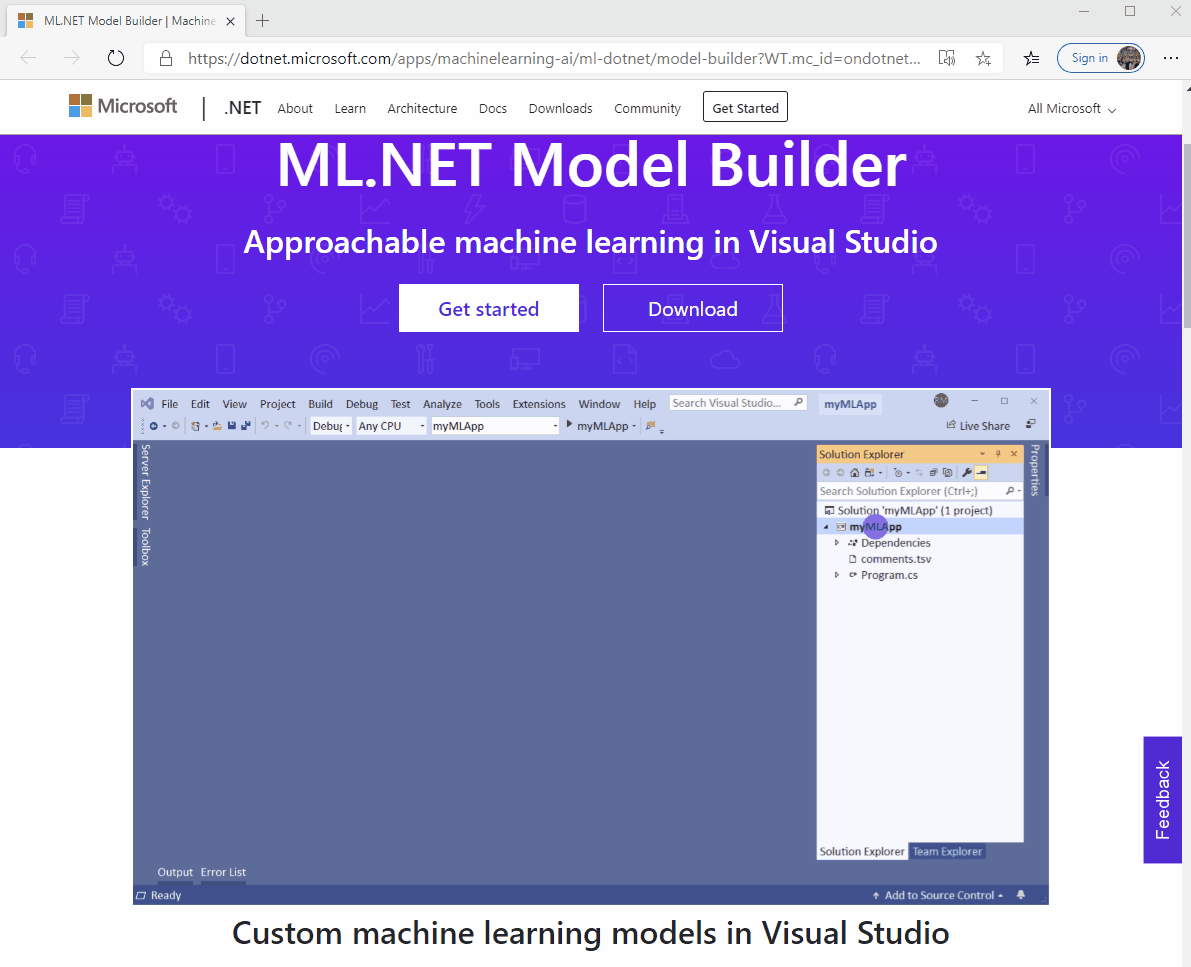Click the Solution Explorer Properties wrench icon
Image resolution: width=1191 pixels, height=967 pixels.
pos(967,472)
